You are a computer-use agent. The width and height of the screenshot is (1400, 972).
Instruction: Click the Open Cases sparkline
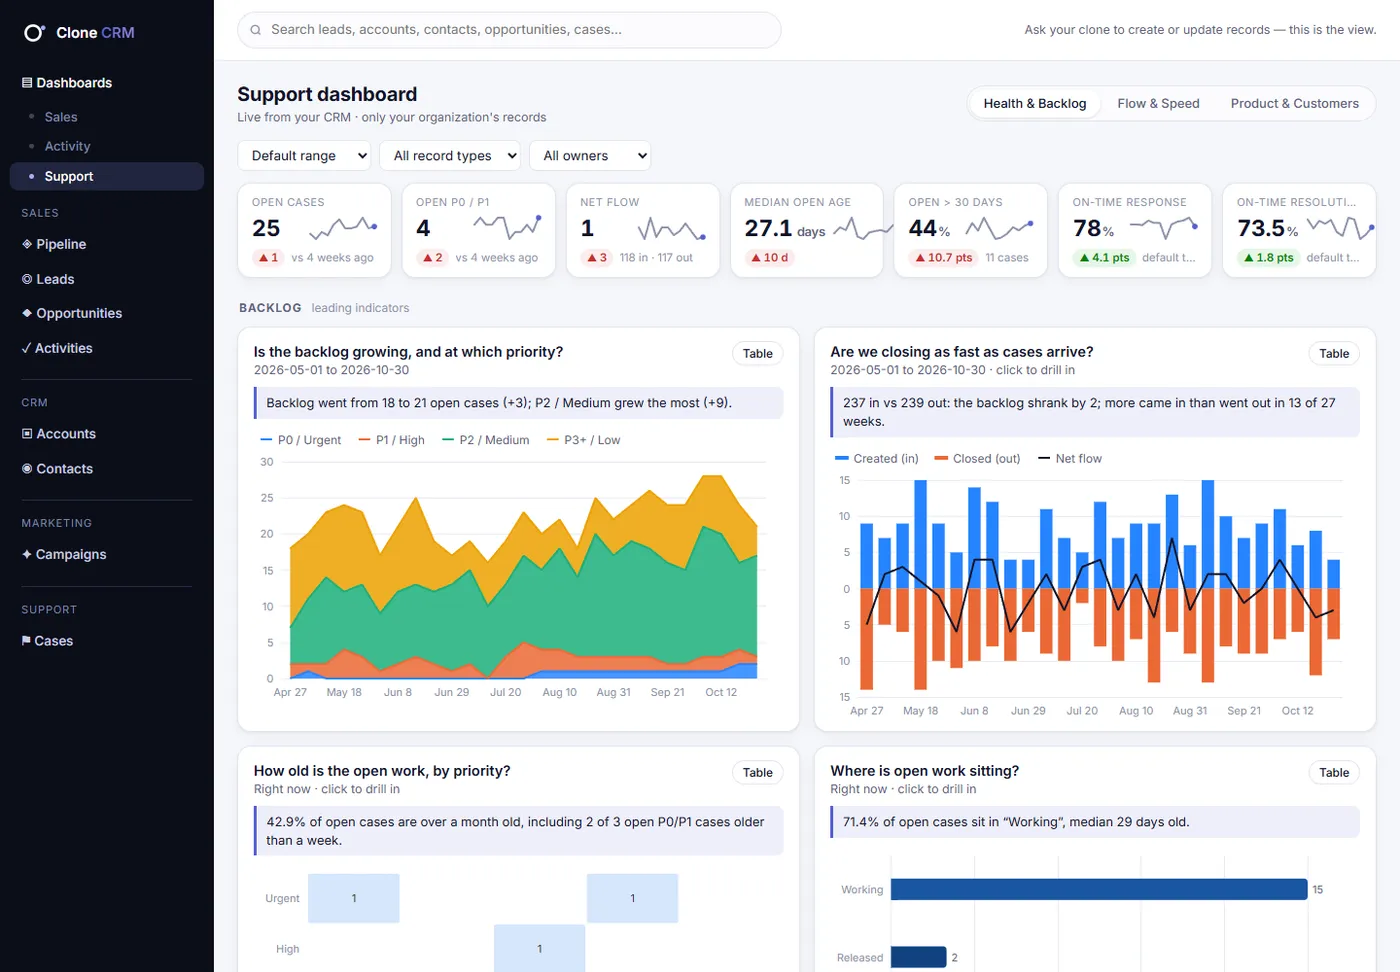343,229
